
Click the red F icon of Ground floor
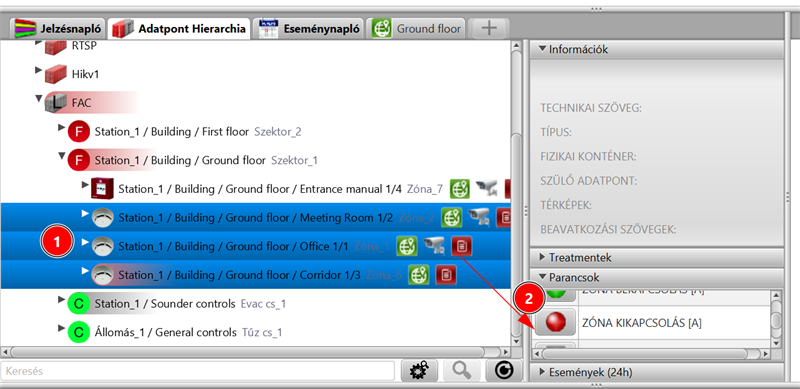click(79, 160)
